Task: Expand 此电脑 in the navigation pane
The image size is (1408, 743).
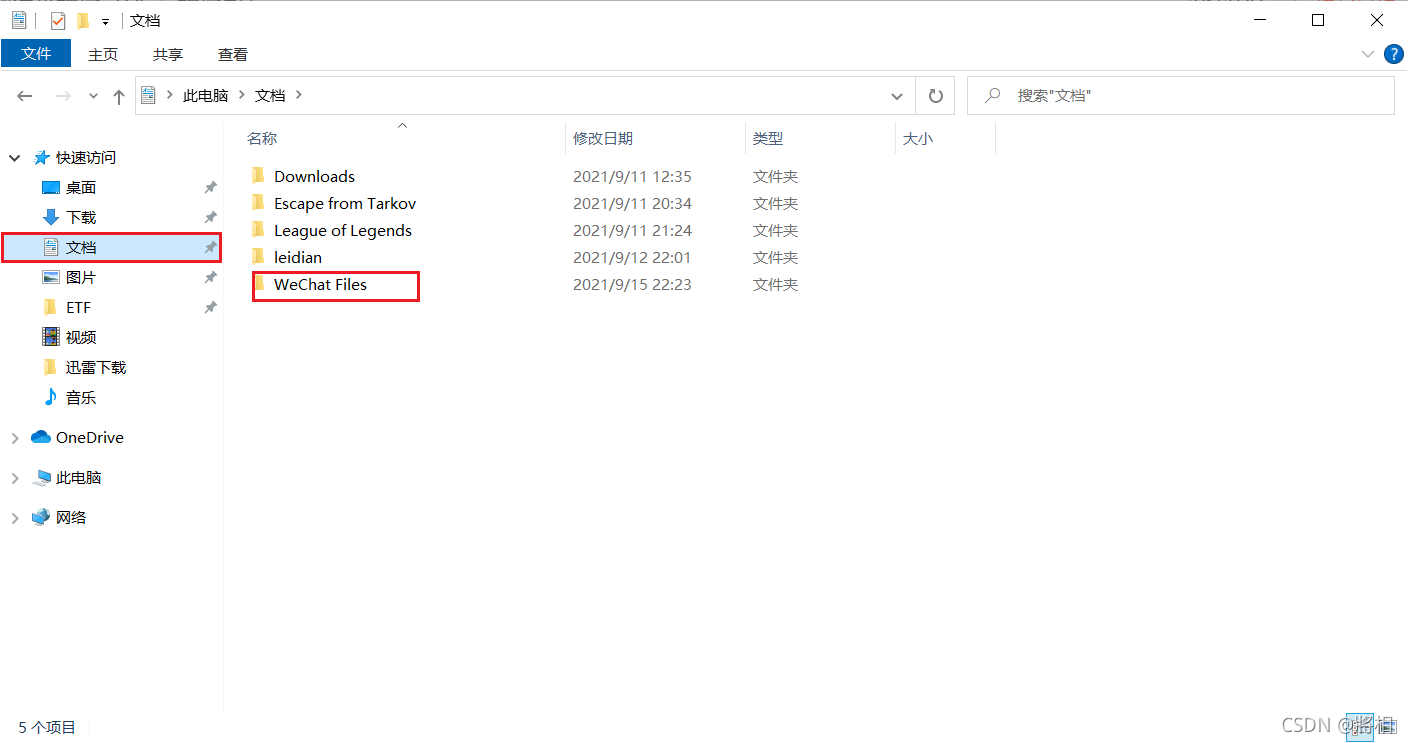Action: [15, 477]
